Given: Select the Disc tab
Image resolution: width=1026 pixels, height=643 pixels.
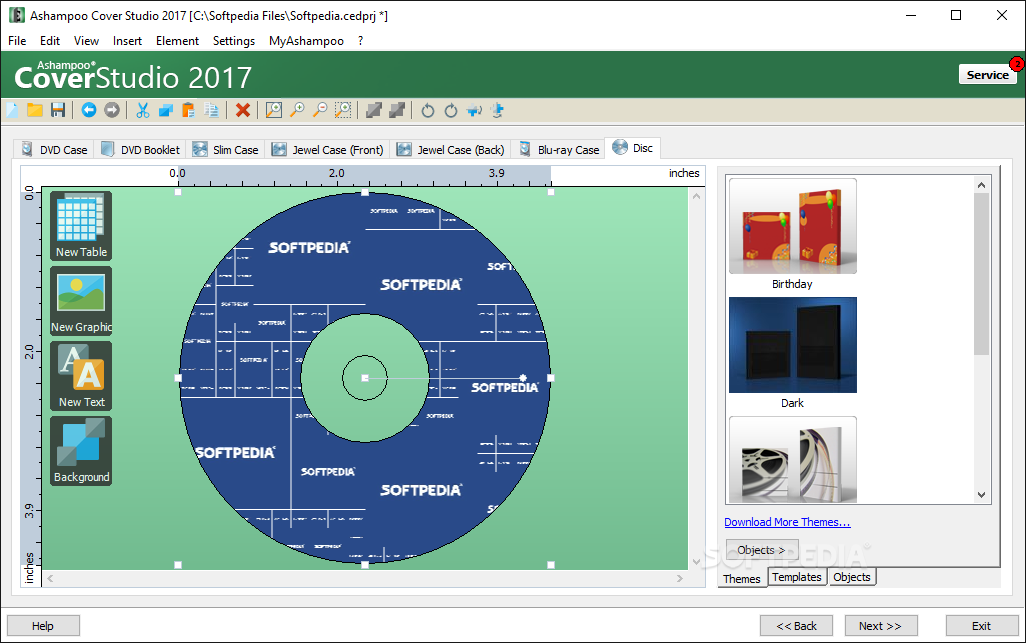Looking at the screenshot, I should pyautogui.click(x=633, y=148).
